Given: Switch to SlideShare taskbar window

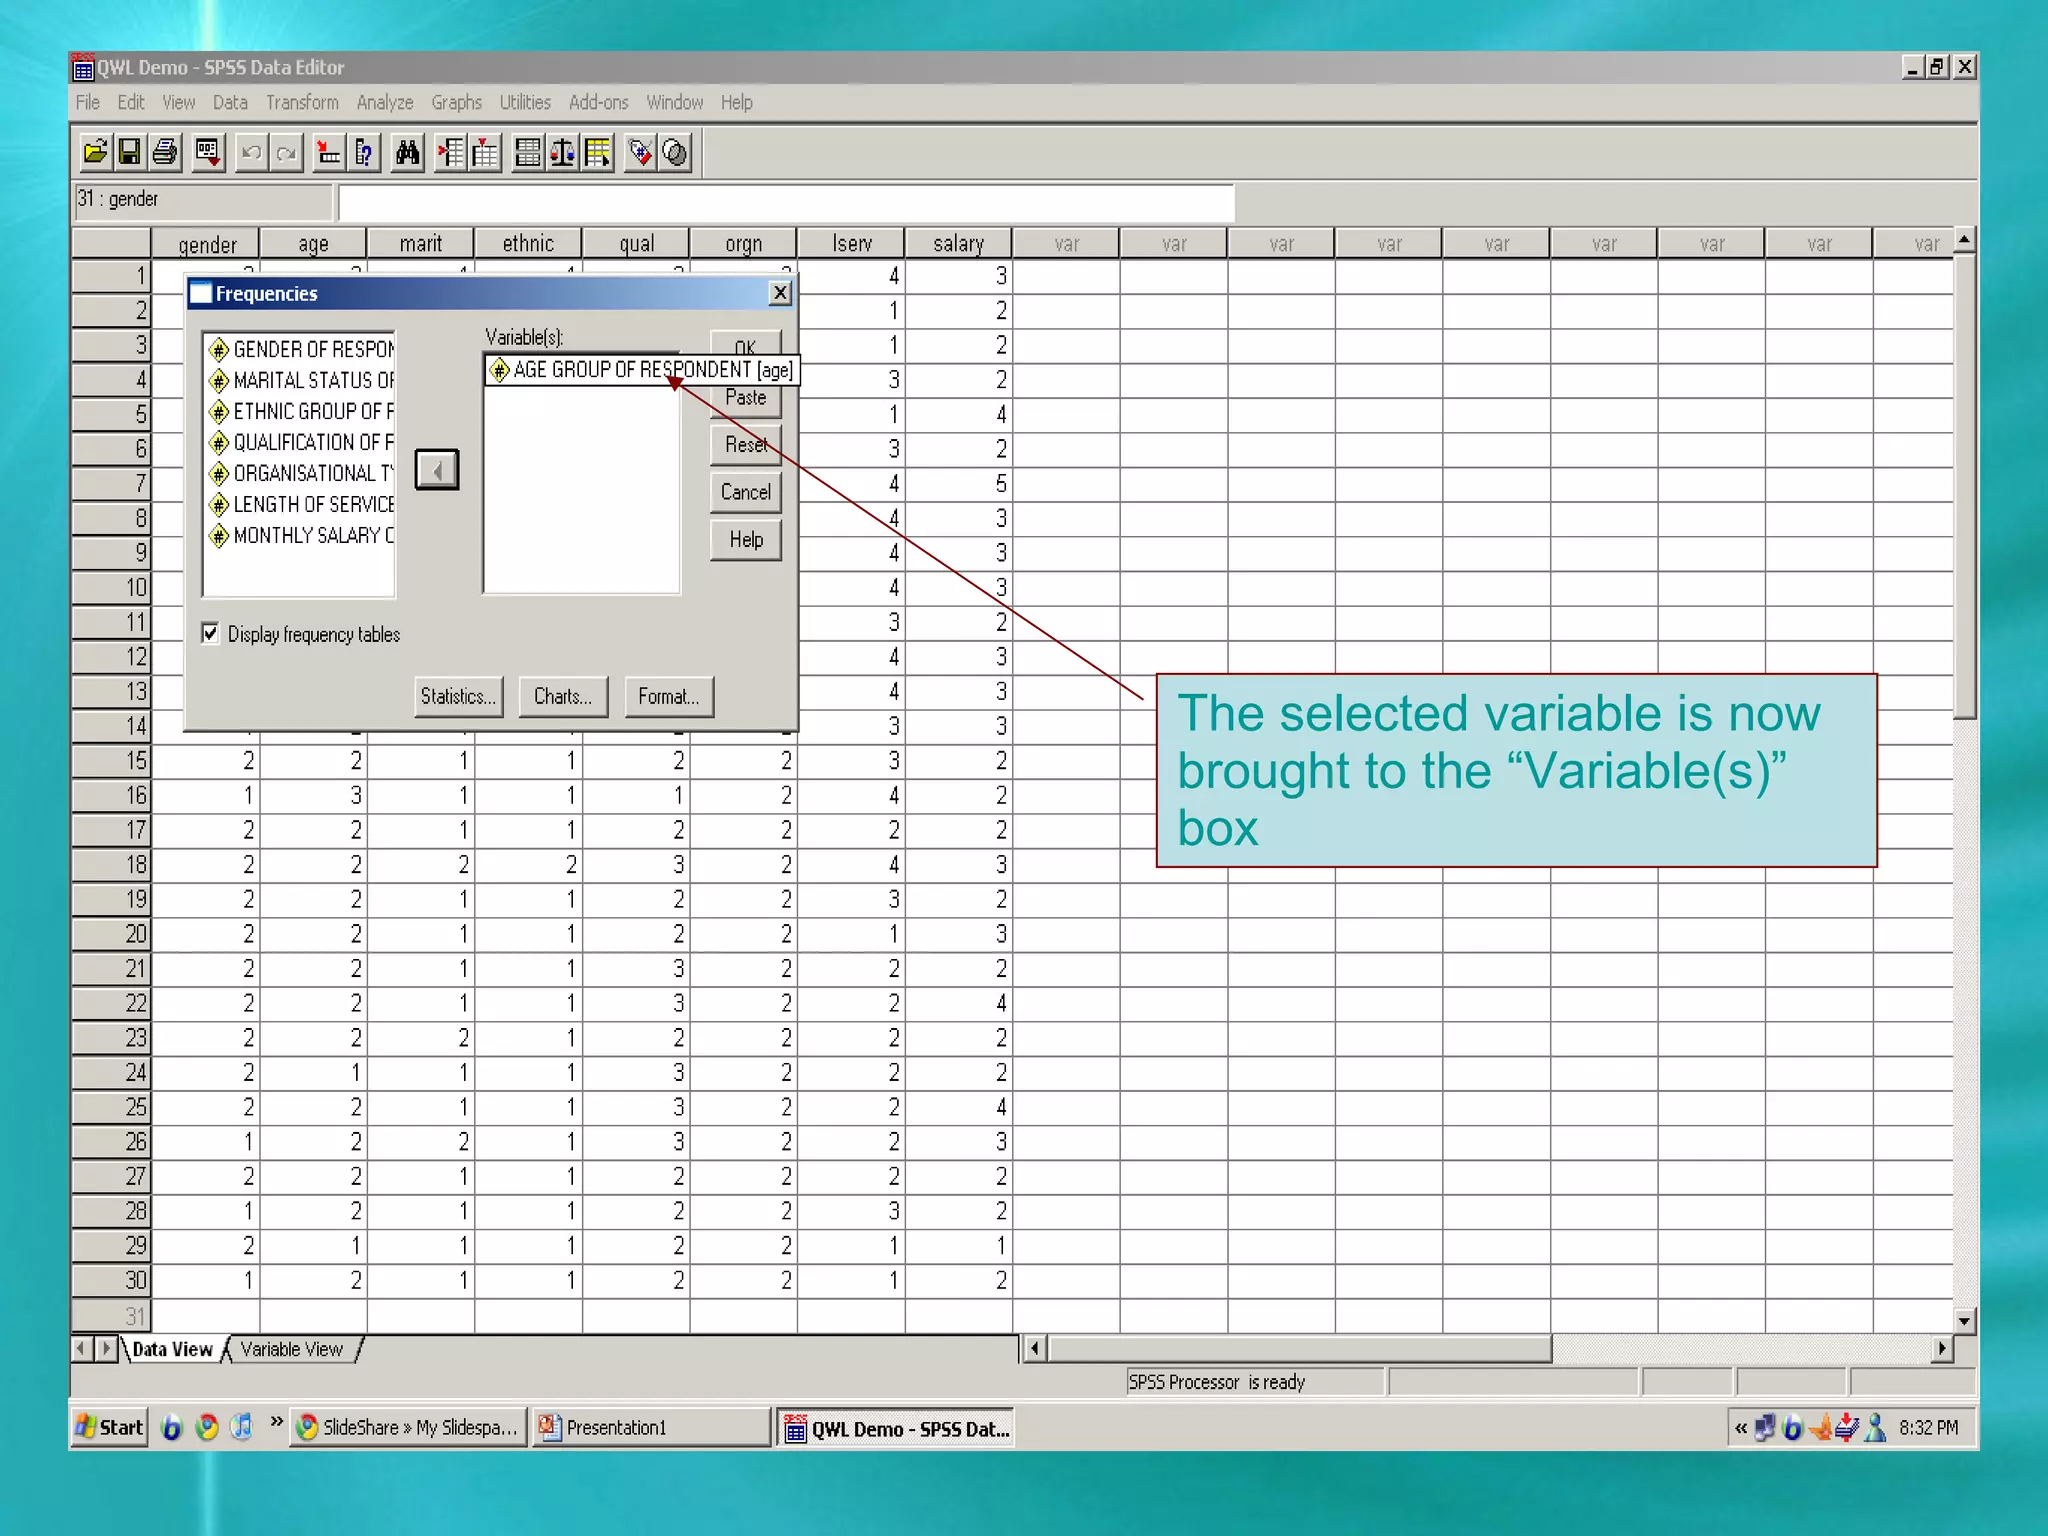Looking at the screenshot, I should pos(409,1427).
